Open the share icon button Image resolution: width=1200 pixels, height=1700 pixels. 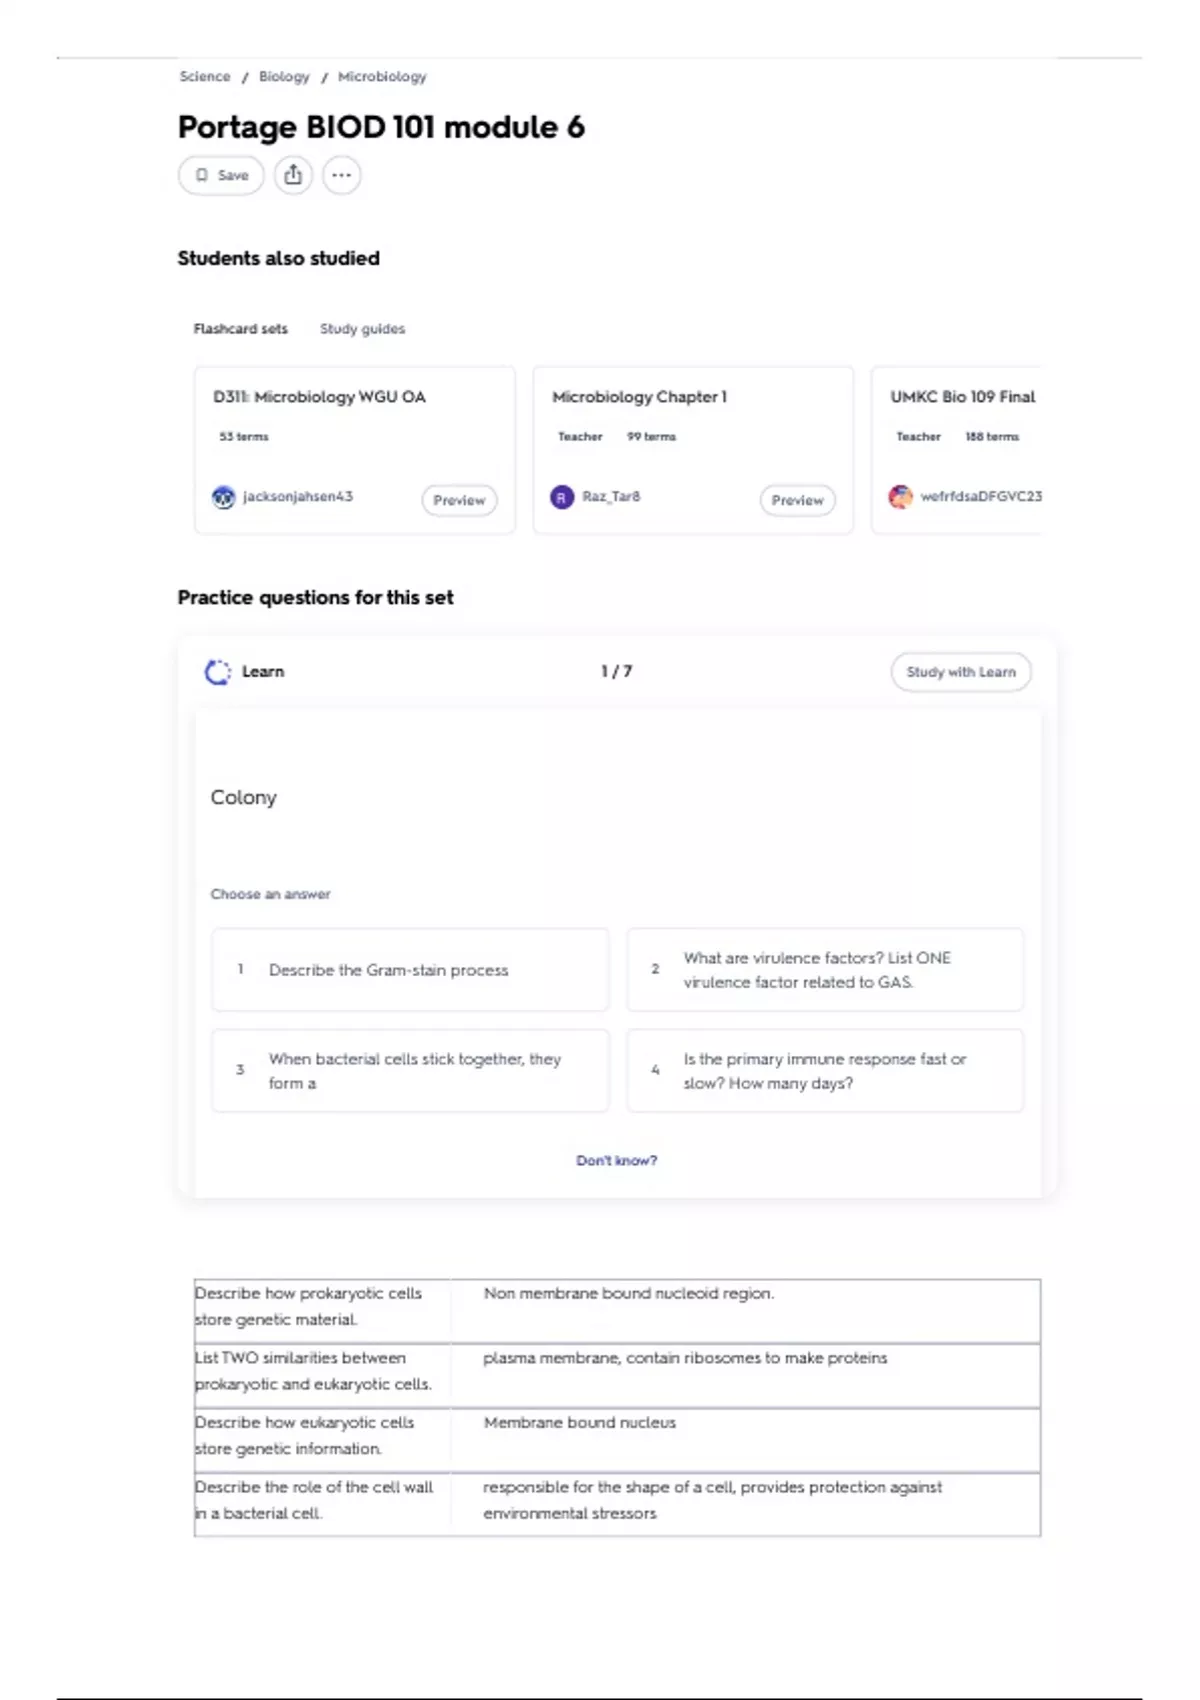293,175
